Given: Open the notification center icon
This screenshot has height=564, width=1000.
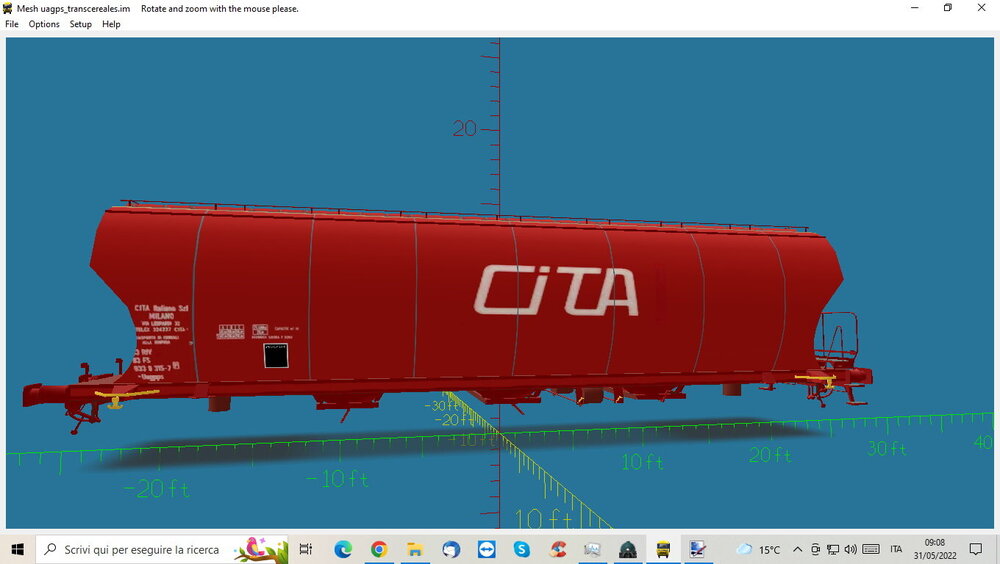Looking at the screenshot, I should (976, 549).
